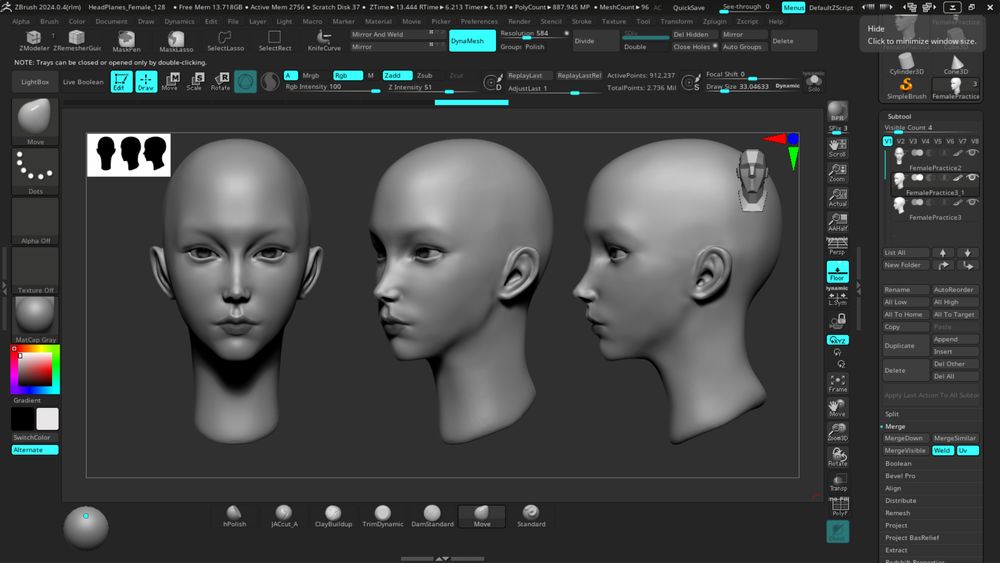The image size is (1000, 563).
Task: Select the MaskPen brush
Action: coord(126,41)
